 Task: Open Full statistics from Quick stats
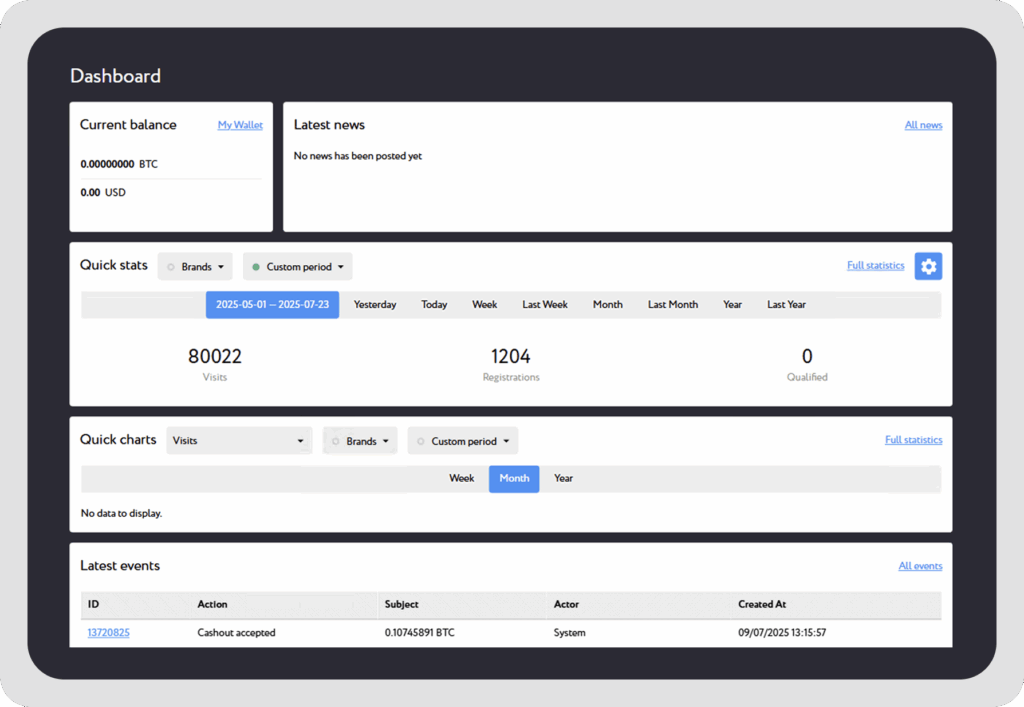(875, 265)
